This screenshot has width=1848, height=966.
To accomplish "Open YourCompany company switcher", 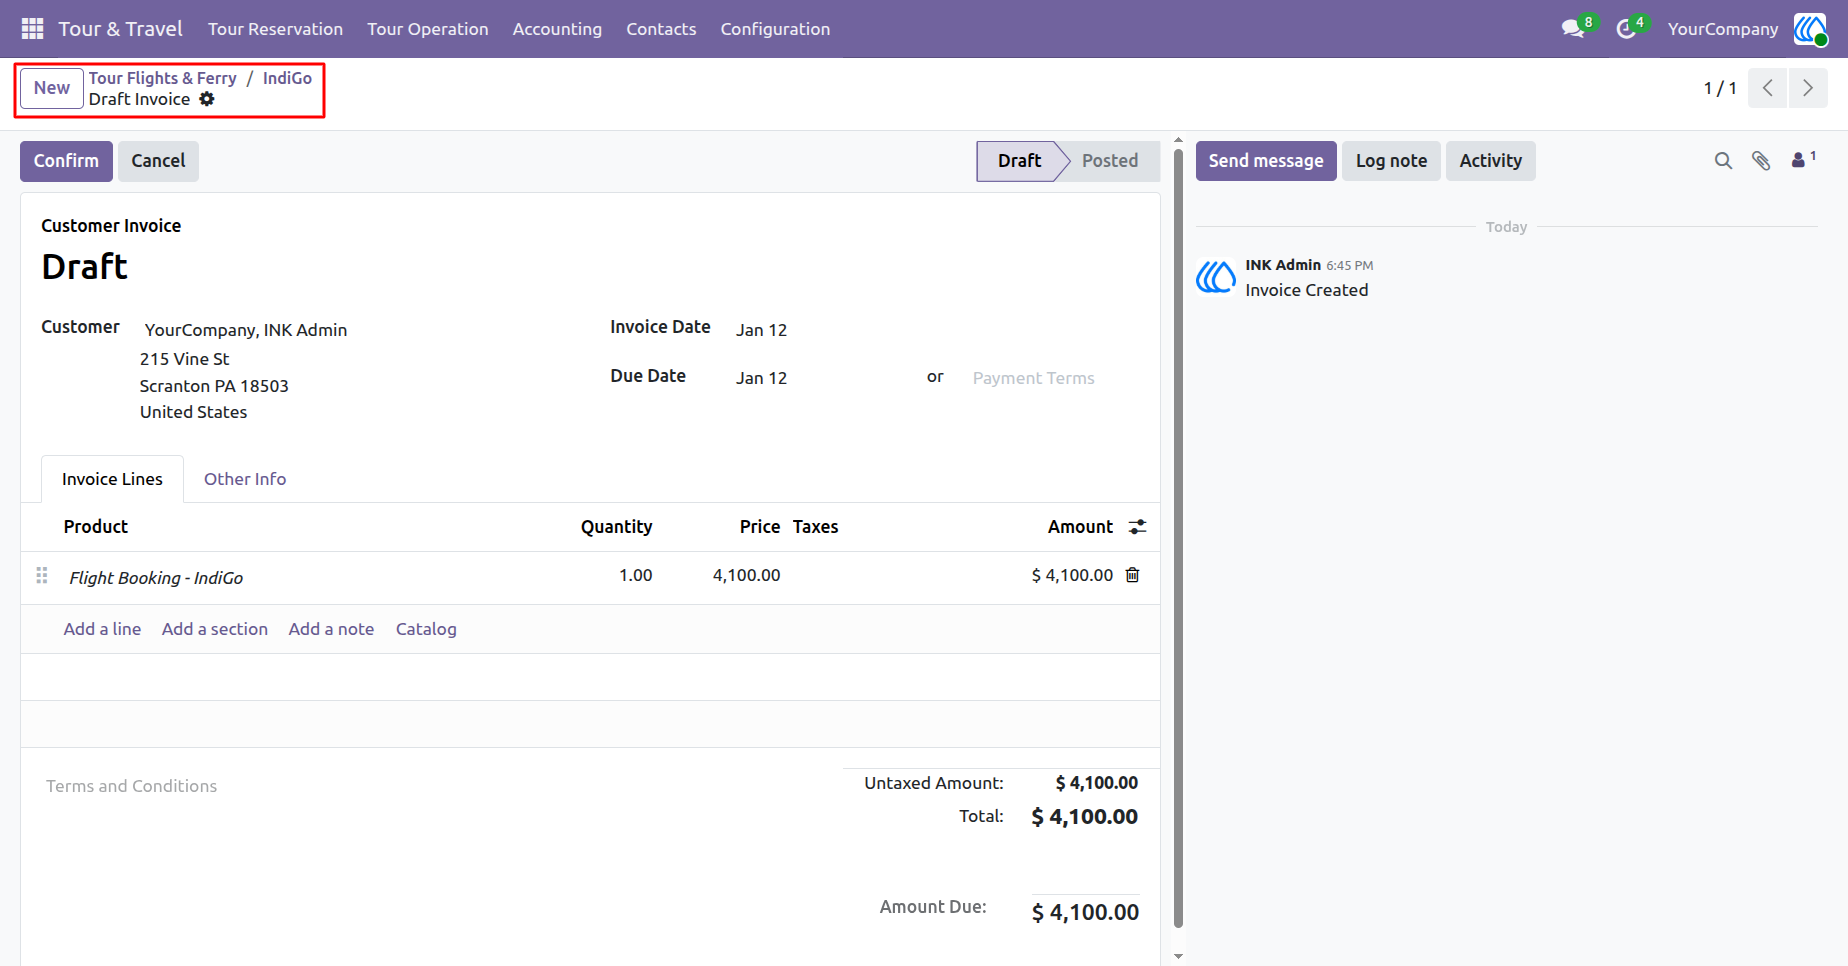I will pos(1722,29).
